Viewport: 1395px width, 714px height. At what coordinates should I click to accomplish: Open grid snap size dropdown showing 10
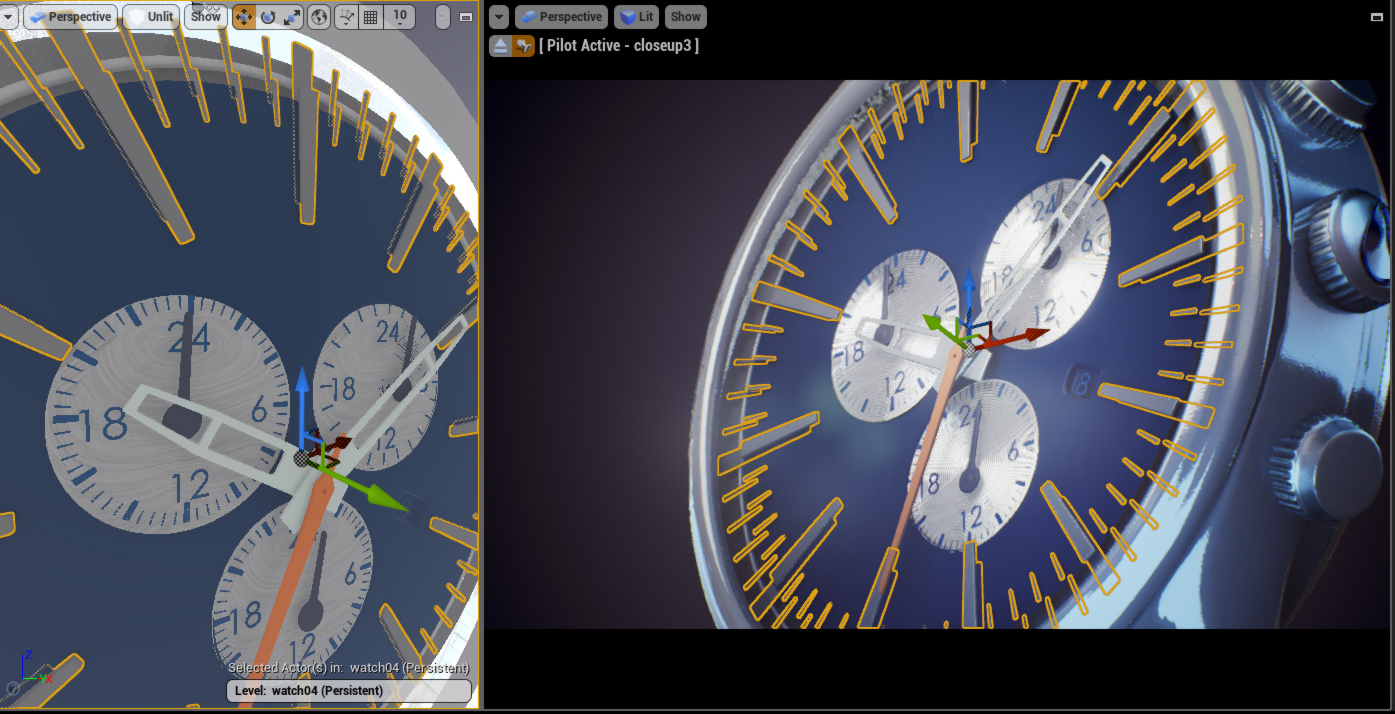400,17
